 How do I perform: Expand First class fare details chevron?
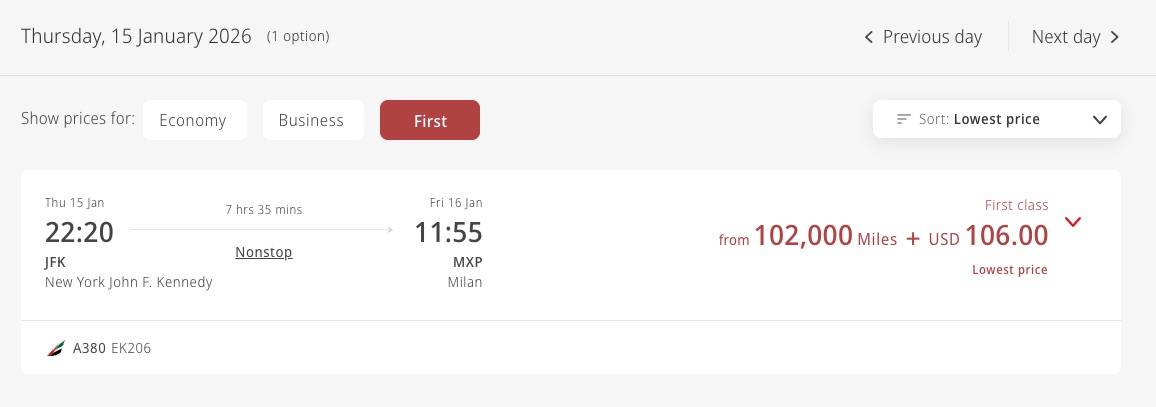[x=1073, y=222]
